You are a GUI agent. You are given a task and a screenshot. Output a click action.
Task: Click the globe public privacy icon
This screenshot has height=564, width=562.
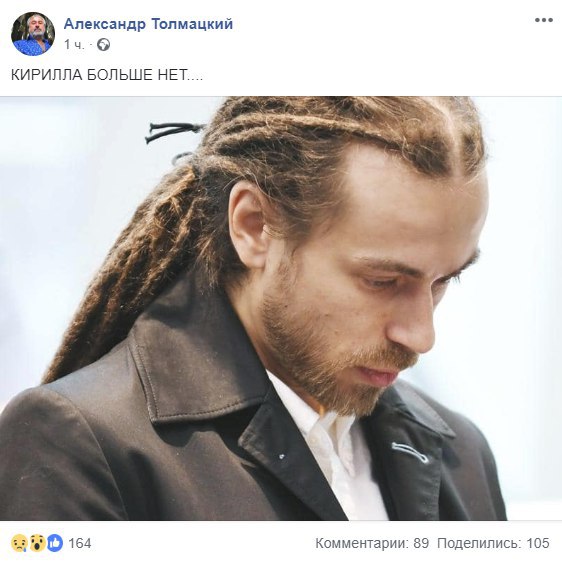click(x=104, y=45)
